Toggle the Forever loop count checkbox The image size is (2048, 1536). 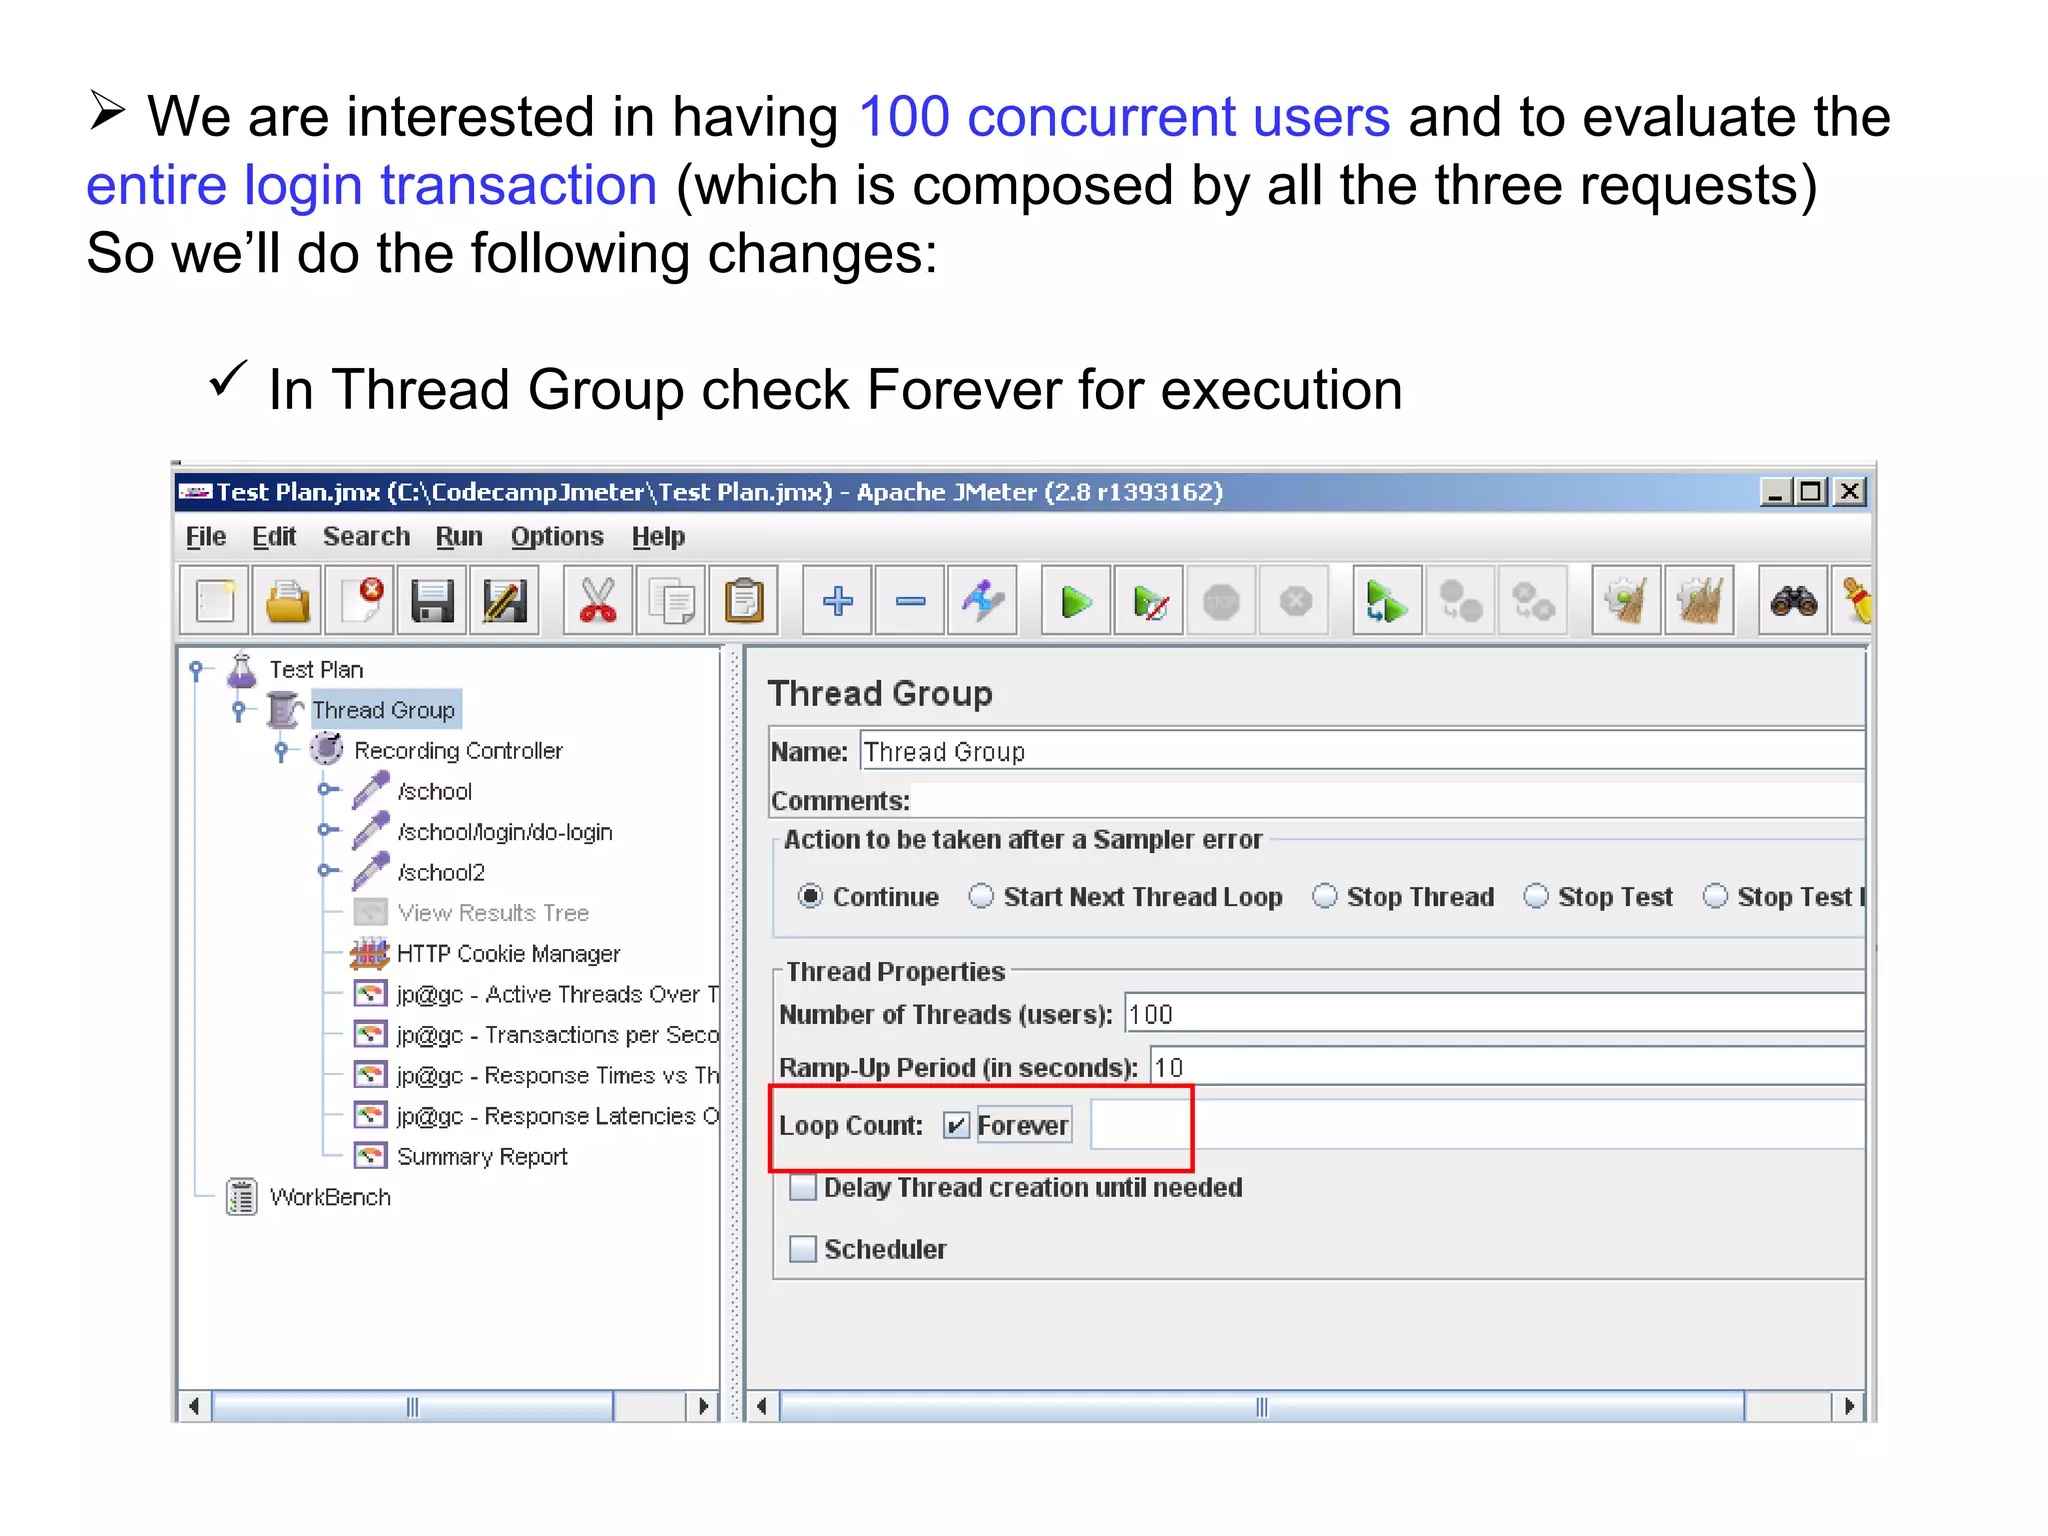(x=956, y=1126)
